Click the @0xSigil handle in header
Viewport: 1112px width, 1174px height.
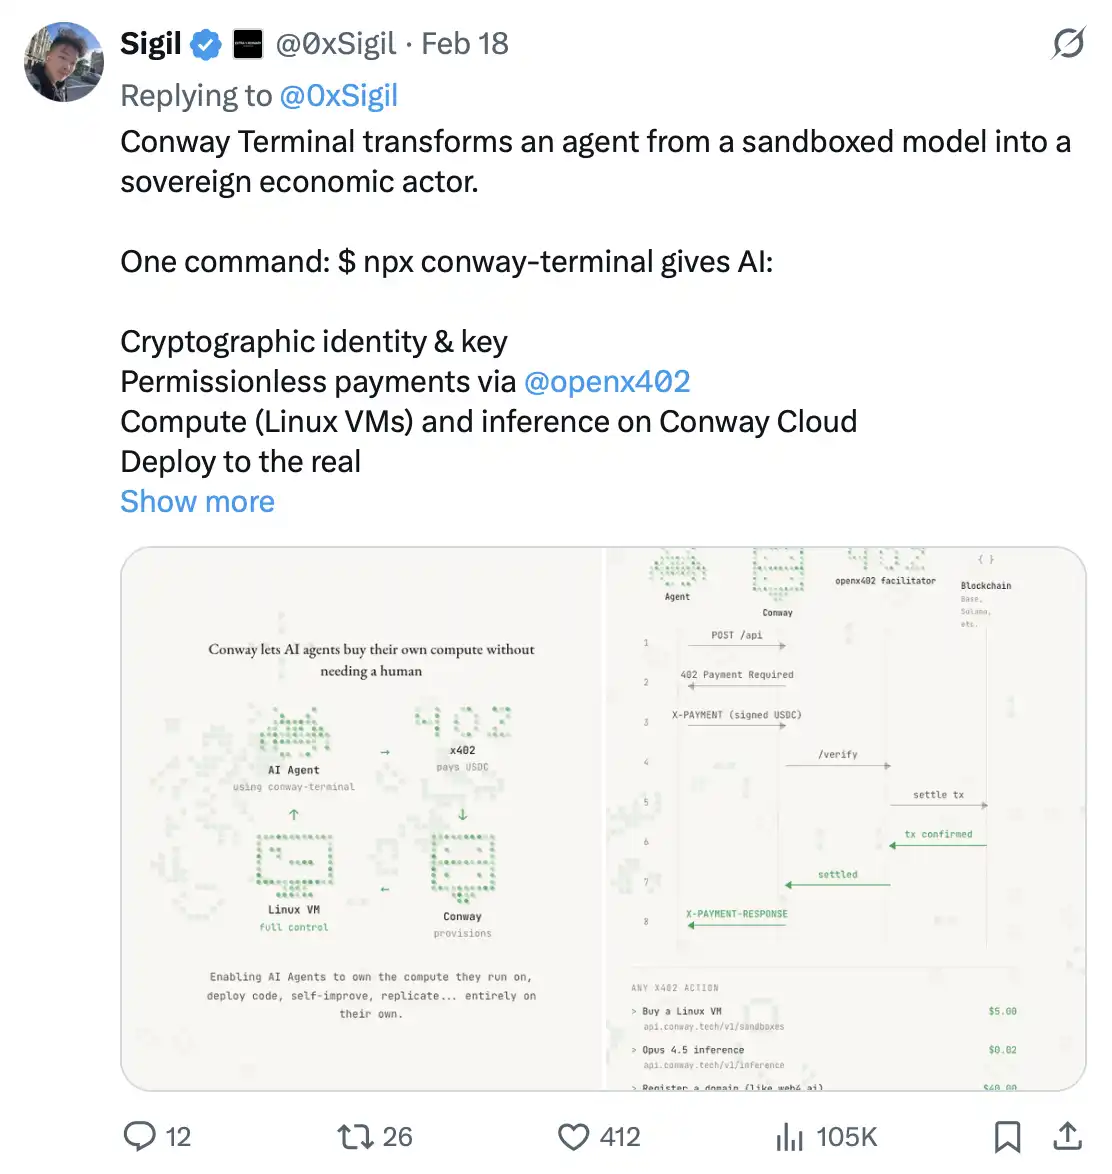pyautogui.click(x=335, y=44)
